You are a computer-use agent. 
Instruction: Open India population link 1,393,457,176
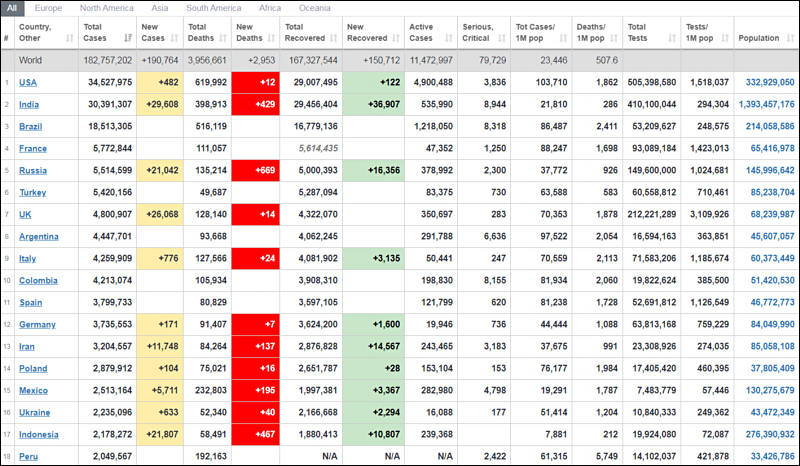[766, 104]
